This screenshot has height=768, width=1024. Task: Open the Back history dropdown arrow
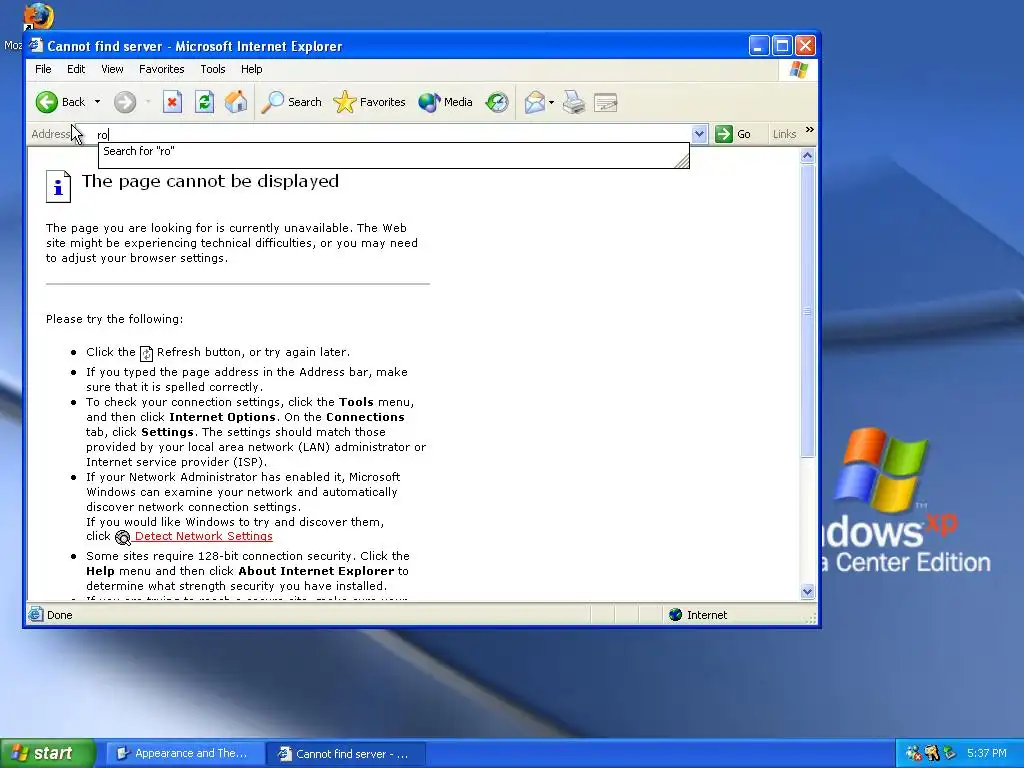(97, 102)
